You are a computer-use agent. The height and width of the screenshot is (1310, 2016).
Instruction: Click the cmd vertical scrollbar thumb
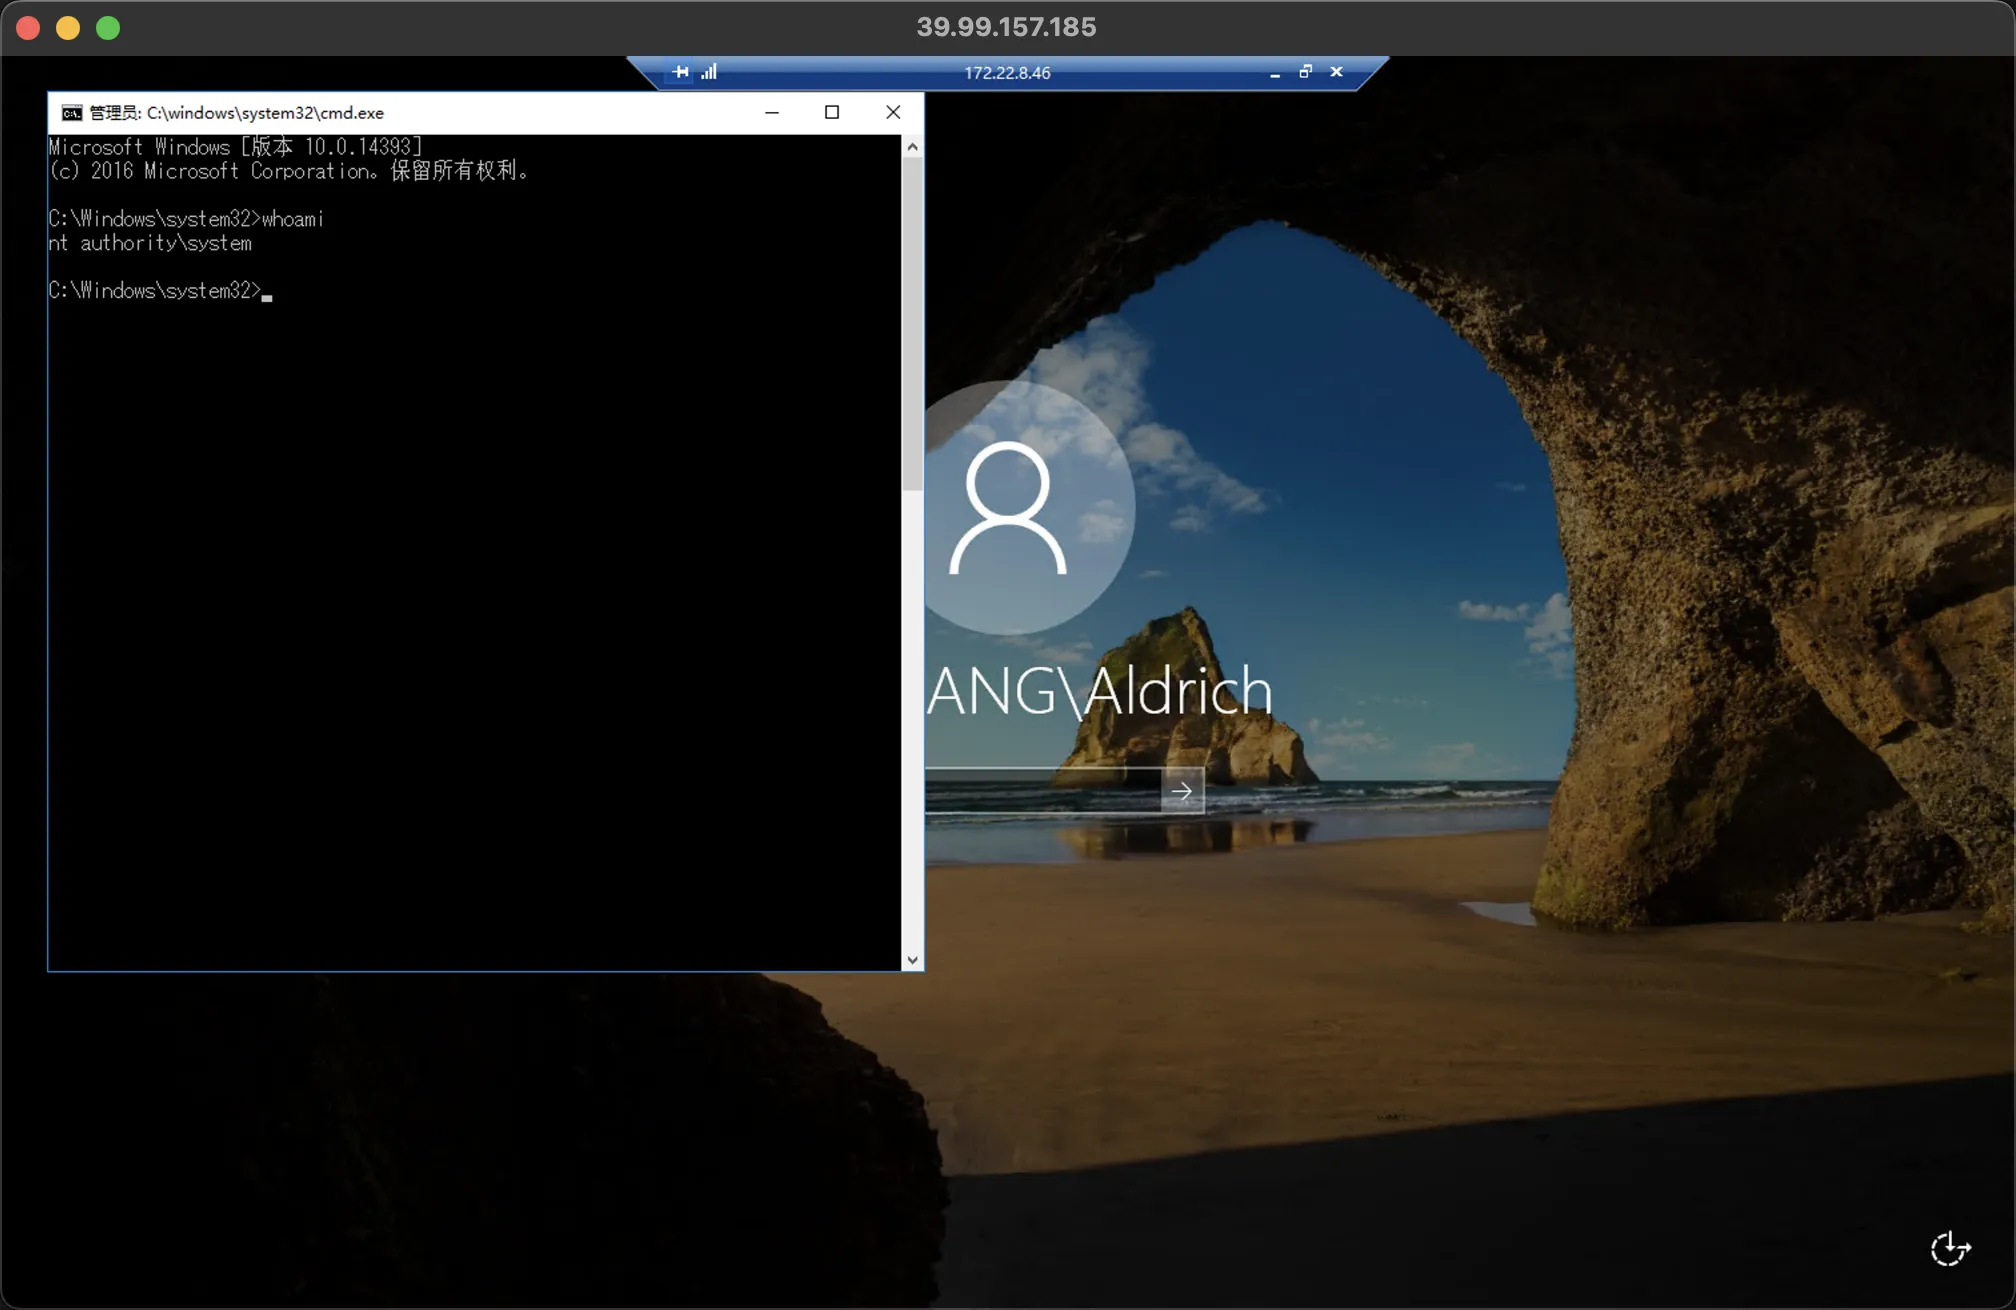[x=912, y=322]
